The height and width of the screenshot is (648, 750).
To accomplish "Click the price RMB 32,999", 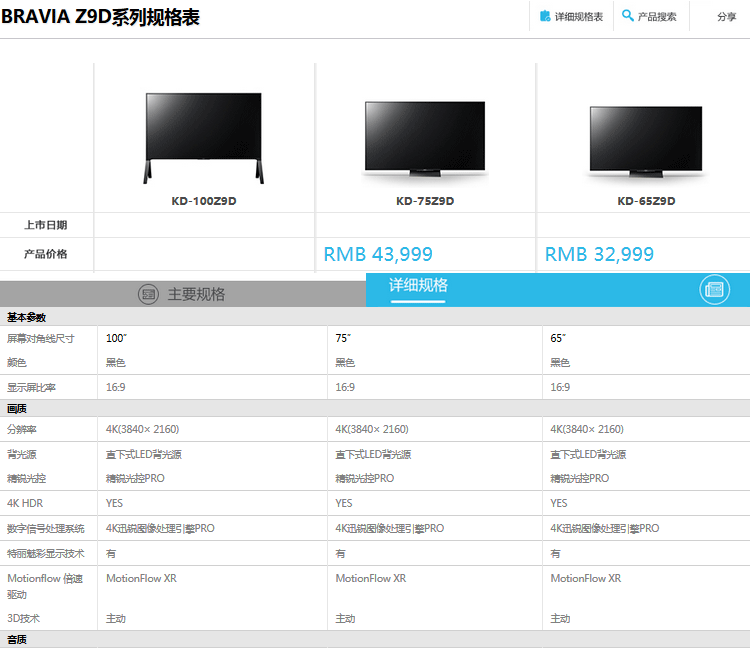I will coord(599,254).
